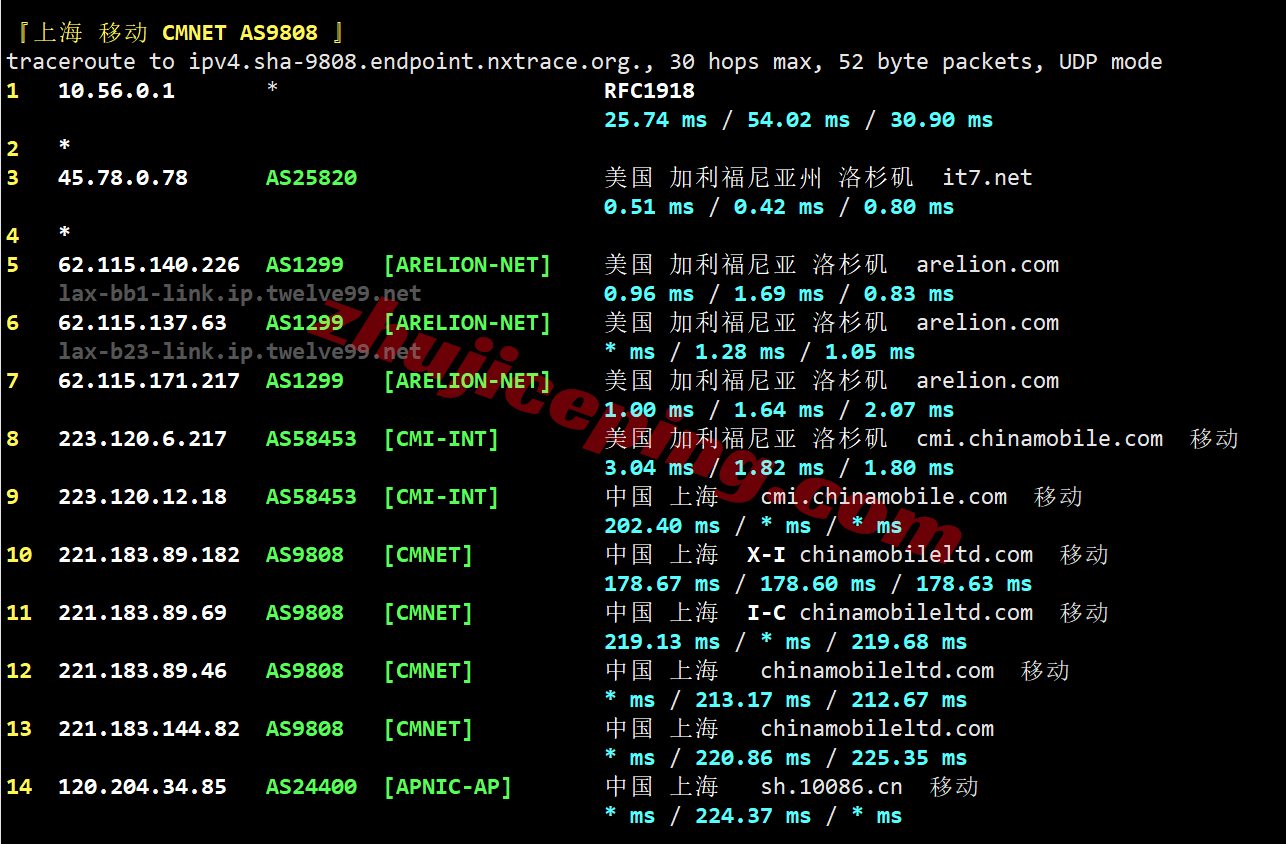Click latency line starting 178.67 ms

(x=818, y=584)
